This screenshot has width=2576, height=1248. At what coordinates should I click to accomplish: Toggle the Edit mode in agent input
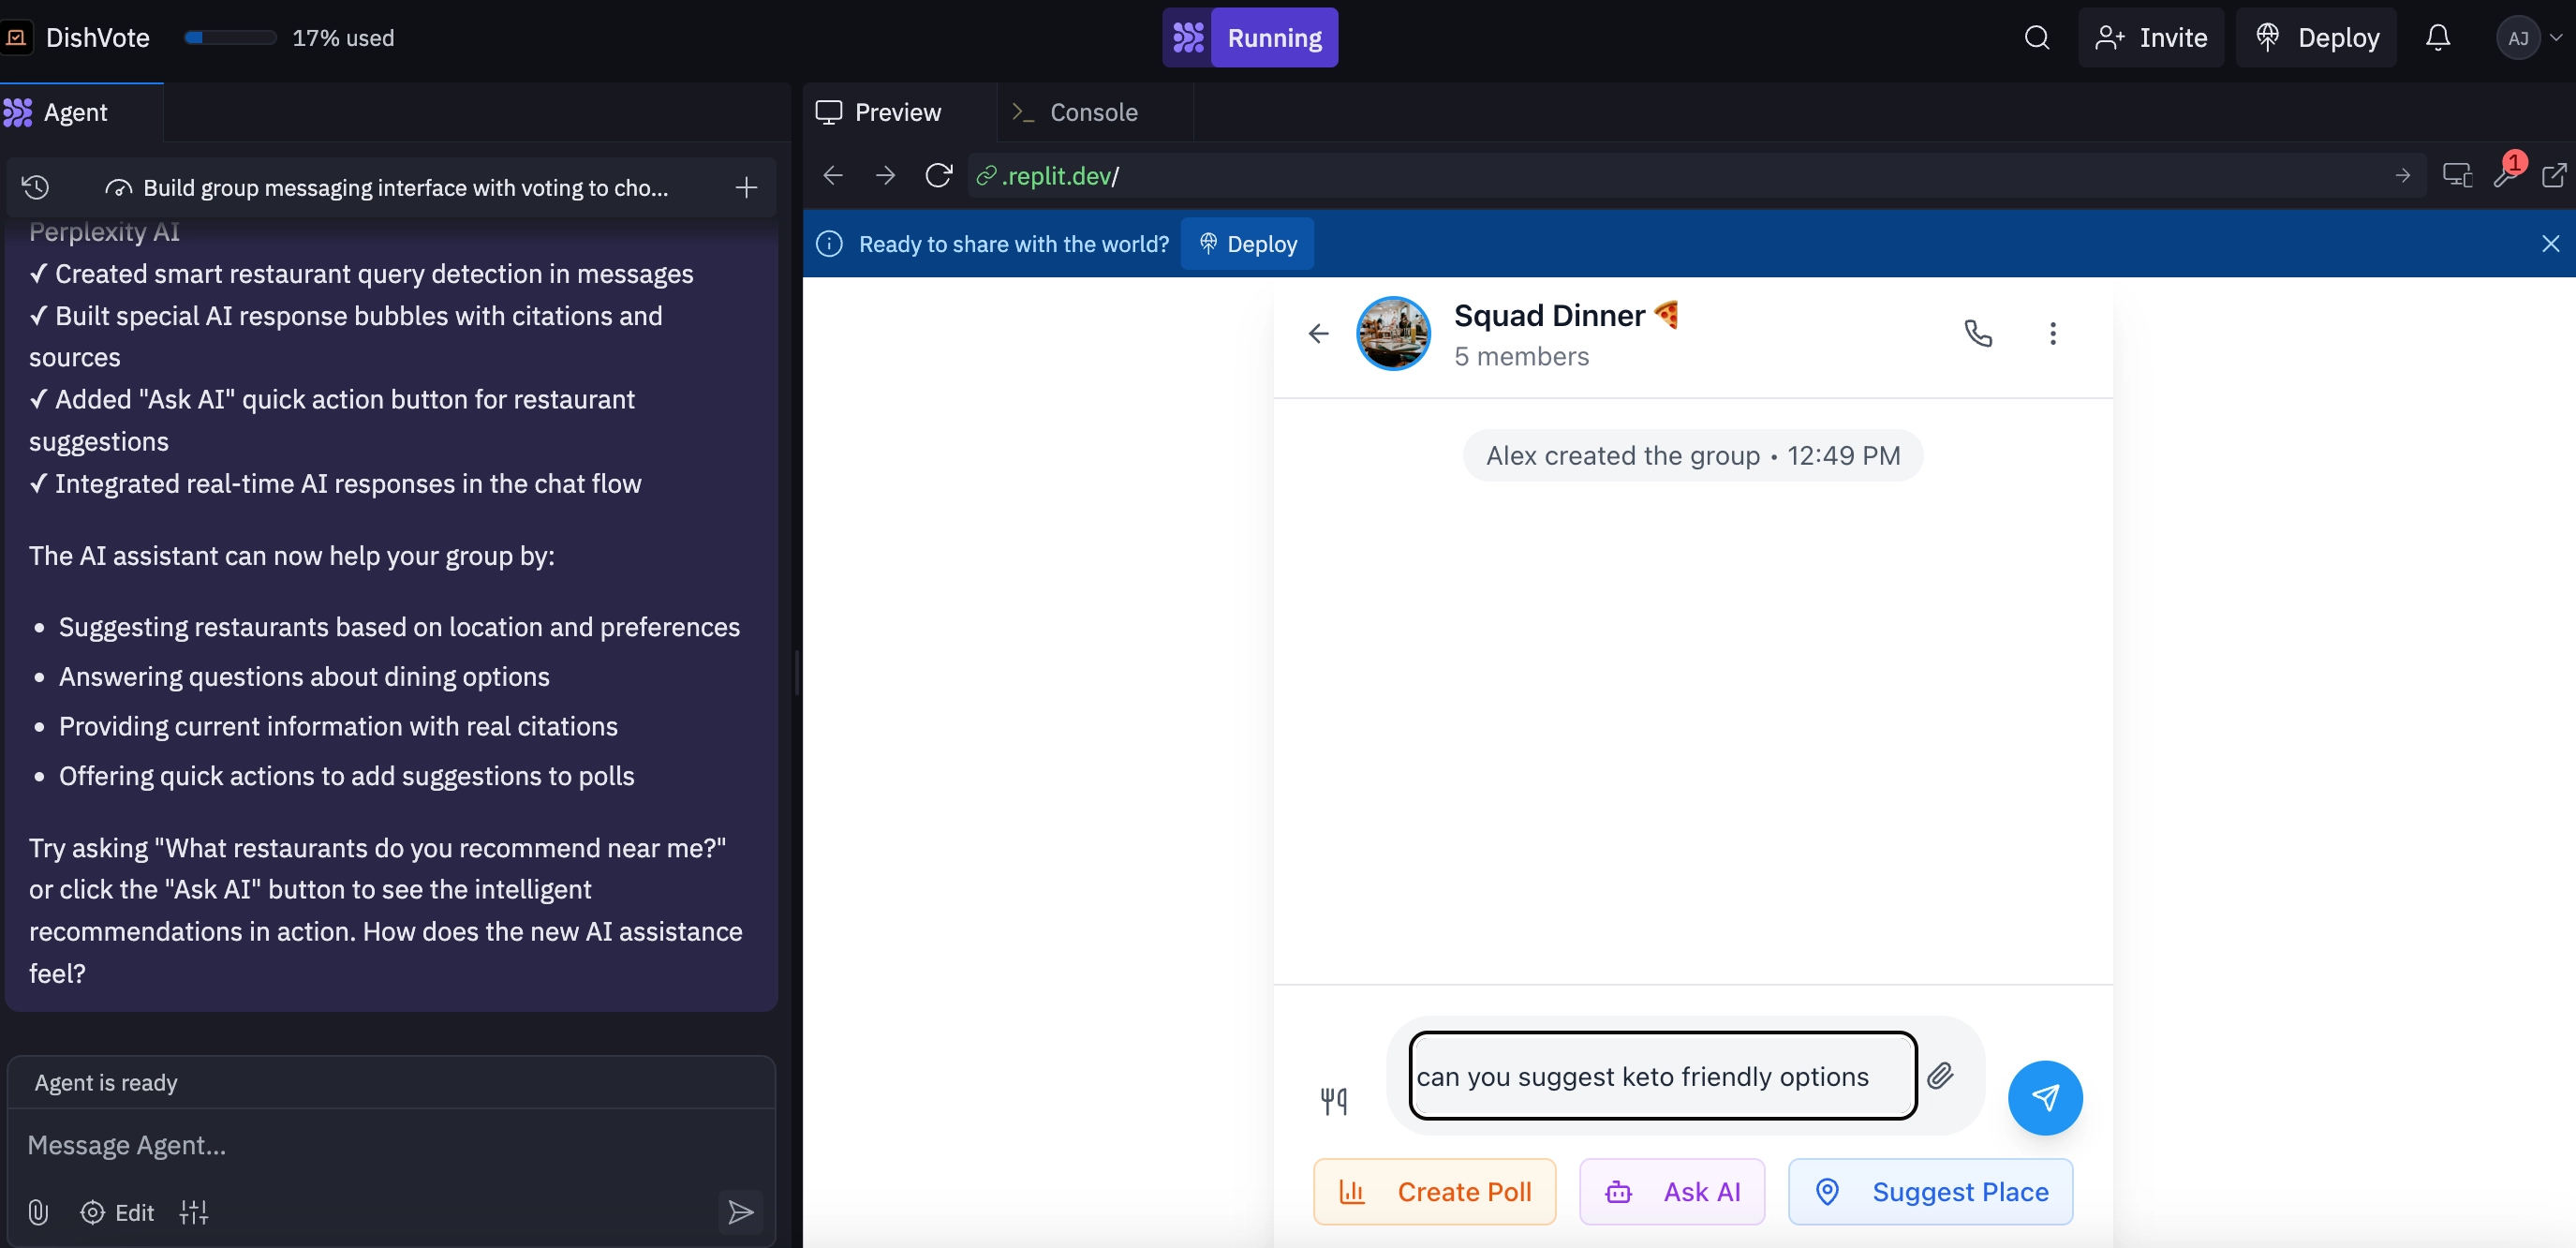pos(117,1212)
